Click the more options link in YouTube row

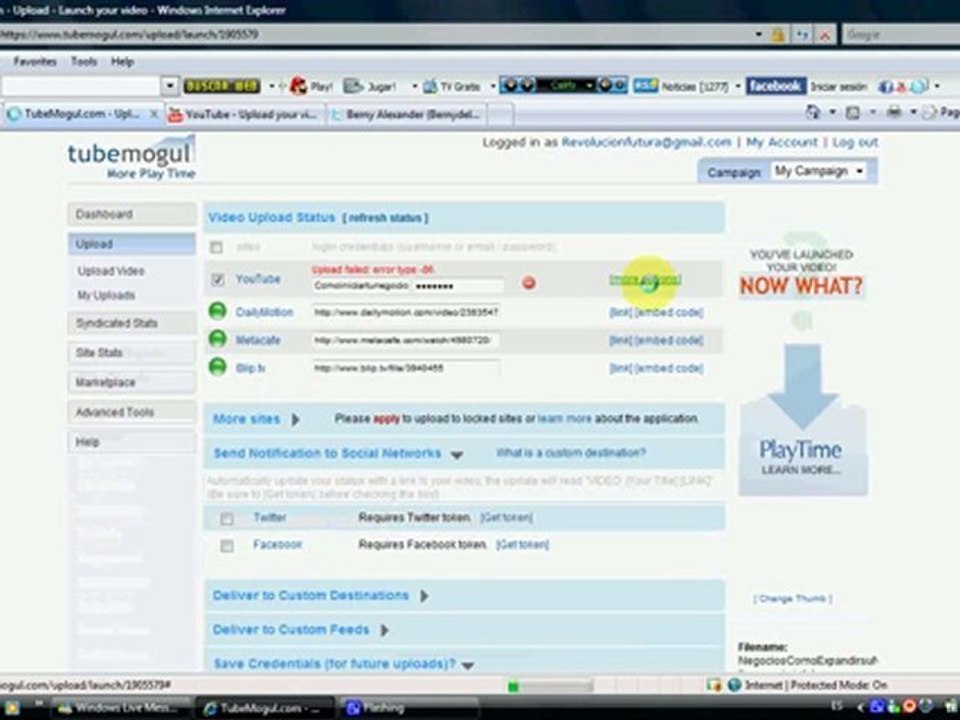pos(645,280)
